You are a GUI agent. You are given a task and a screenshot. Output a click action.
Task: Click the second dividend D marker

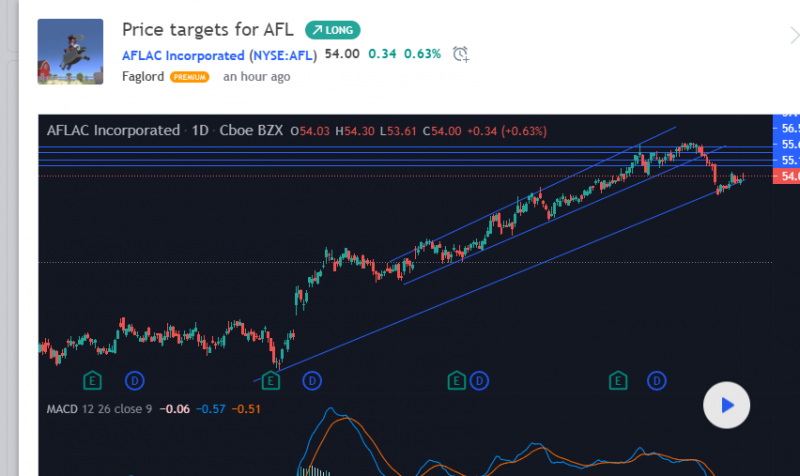(x=312, y=380)
